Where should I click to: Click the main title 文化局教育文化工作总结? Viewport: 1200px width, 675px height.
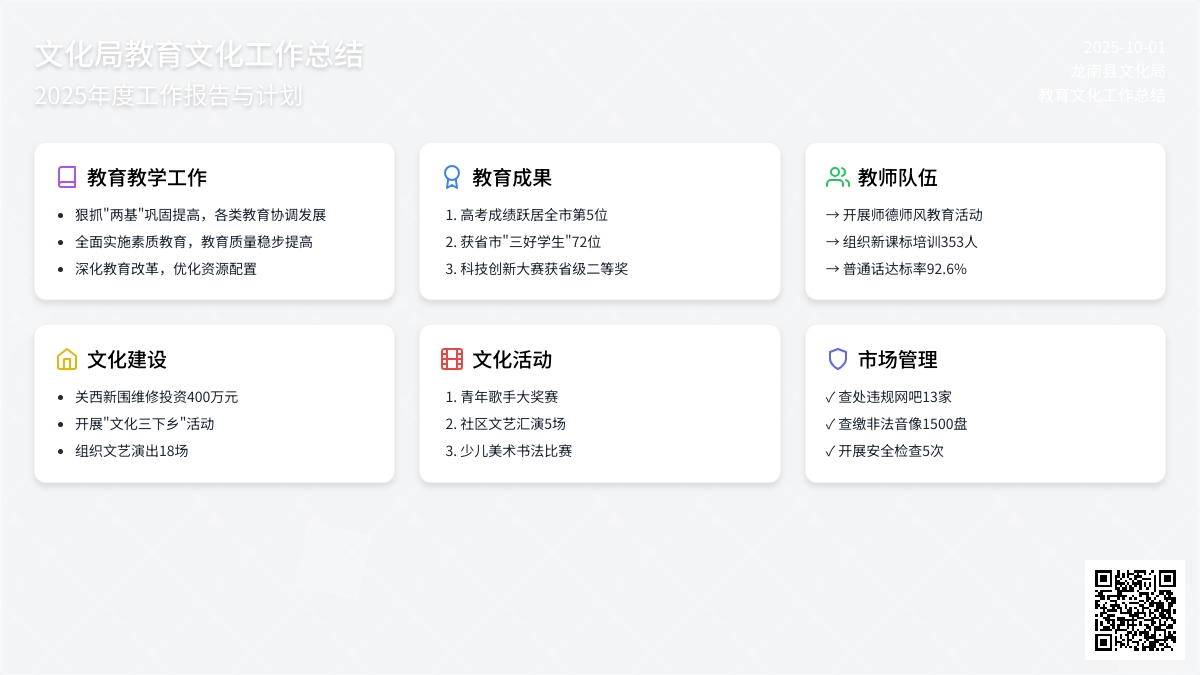[x=199, y=55]
